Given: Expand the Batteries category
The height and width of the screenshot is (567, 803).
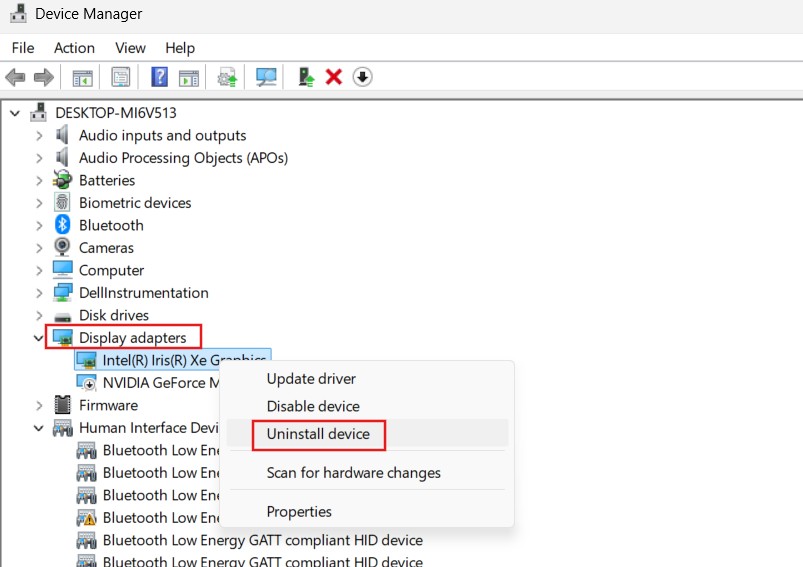Looking at the screenshot, I should [x=39, y=180].
